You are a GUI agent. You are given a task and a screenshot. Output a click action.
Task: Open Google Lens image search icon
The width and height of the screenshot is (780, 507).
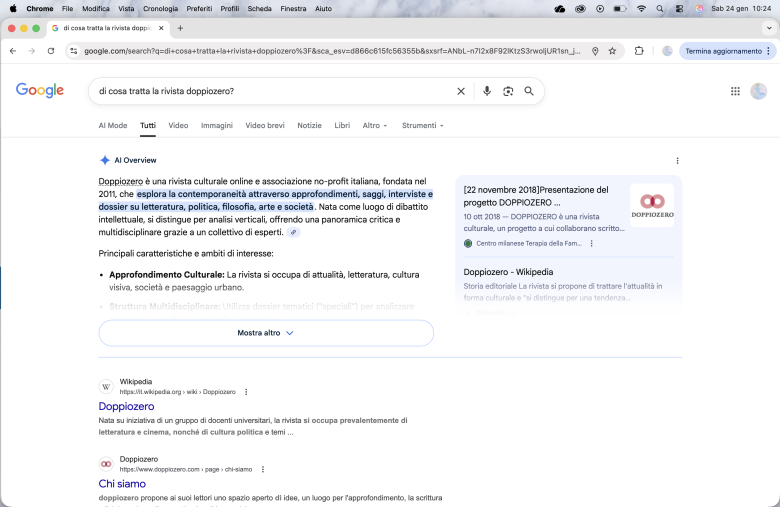tap(508, 91)
